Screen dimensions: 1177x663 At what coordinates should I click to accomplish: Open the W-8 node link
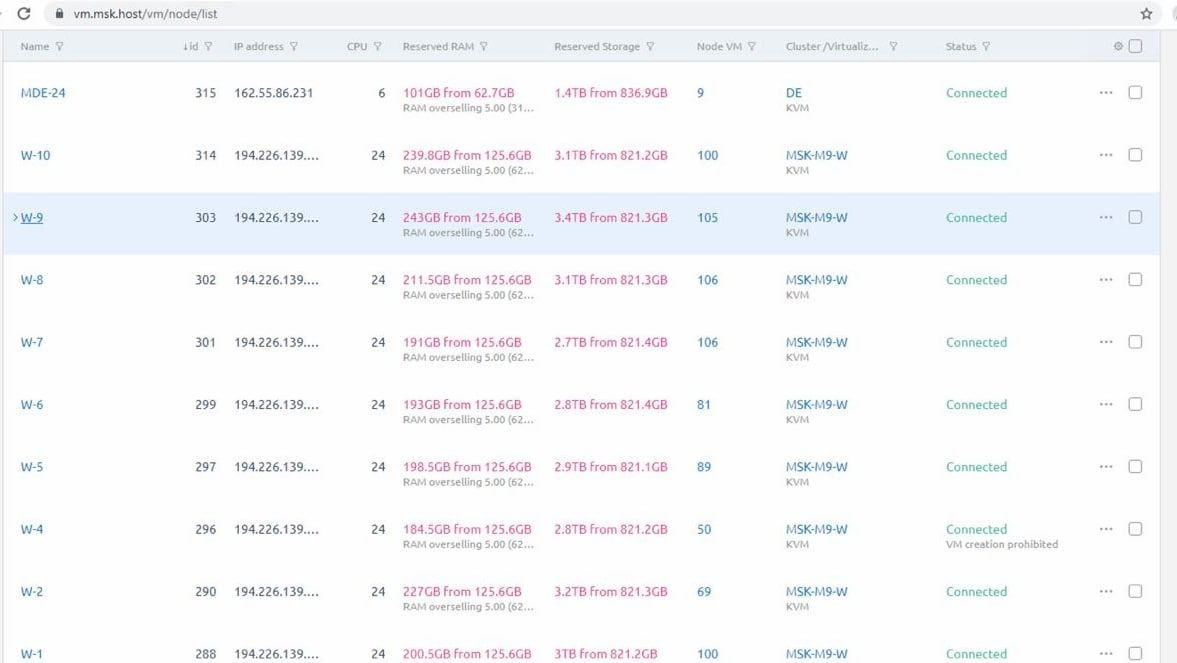32,280
